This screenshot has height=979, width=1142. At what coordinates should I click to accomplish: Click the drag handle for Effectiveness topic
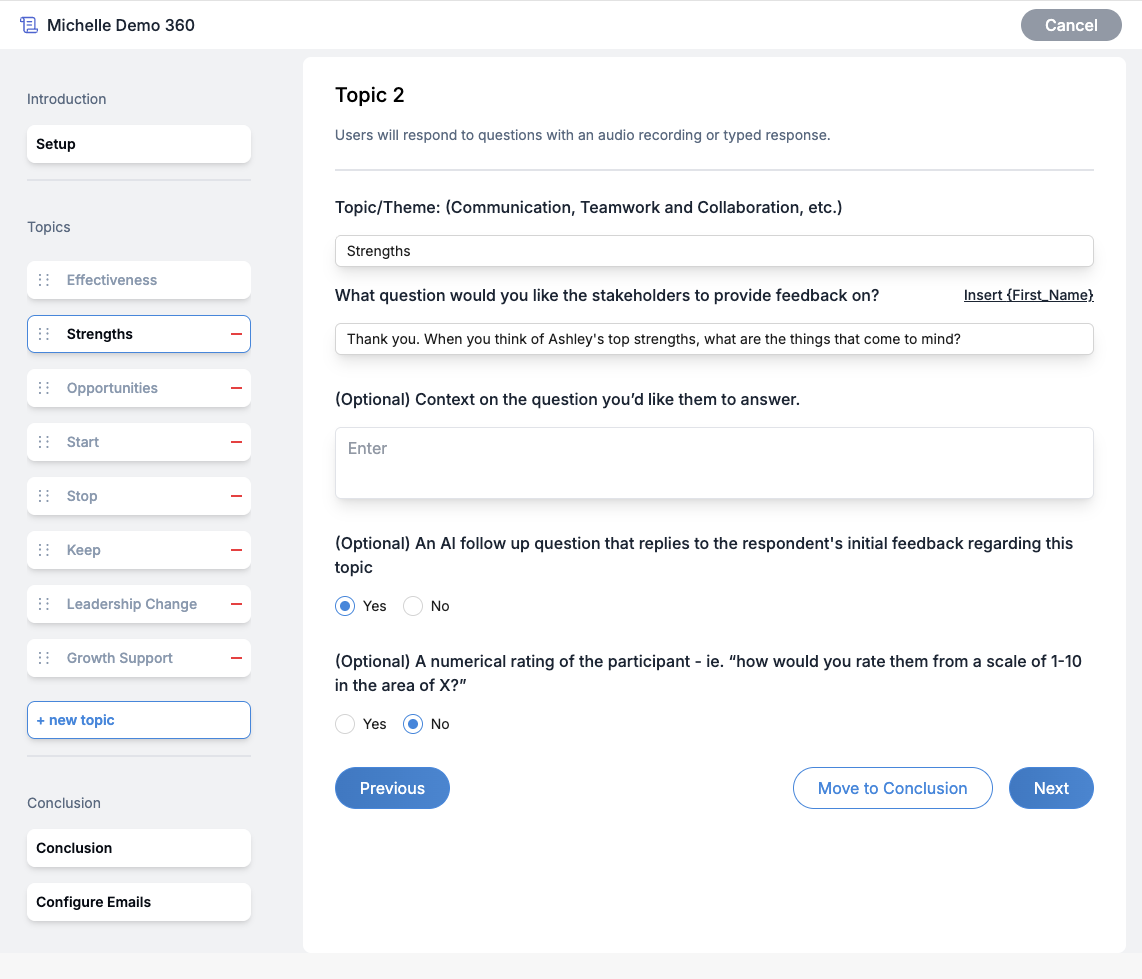(x=43, y=280)
